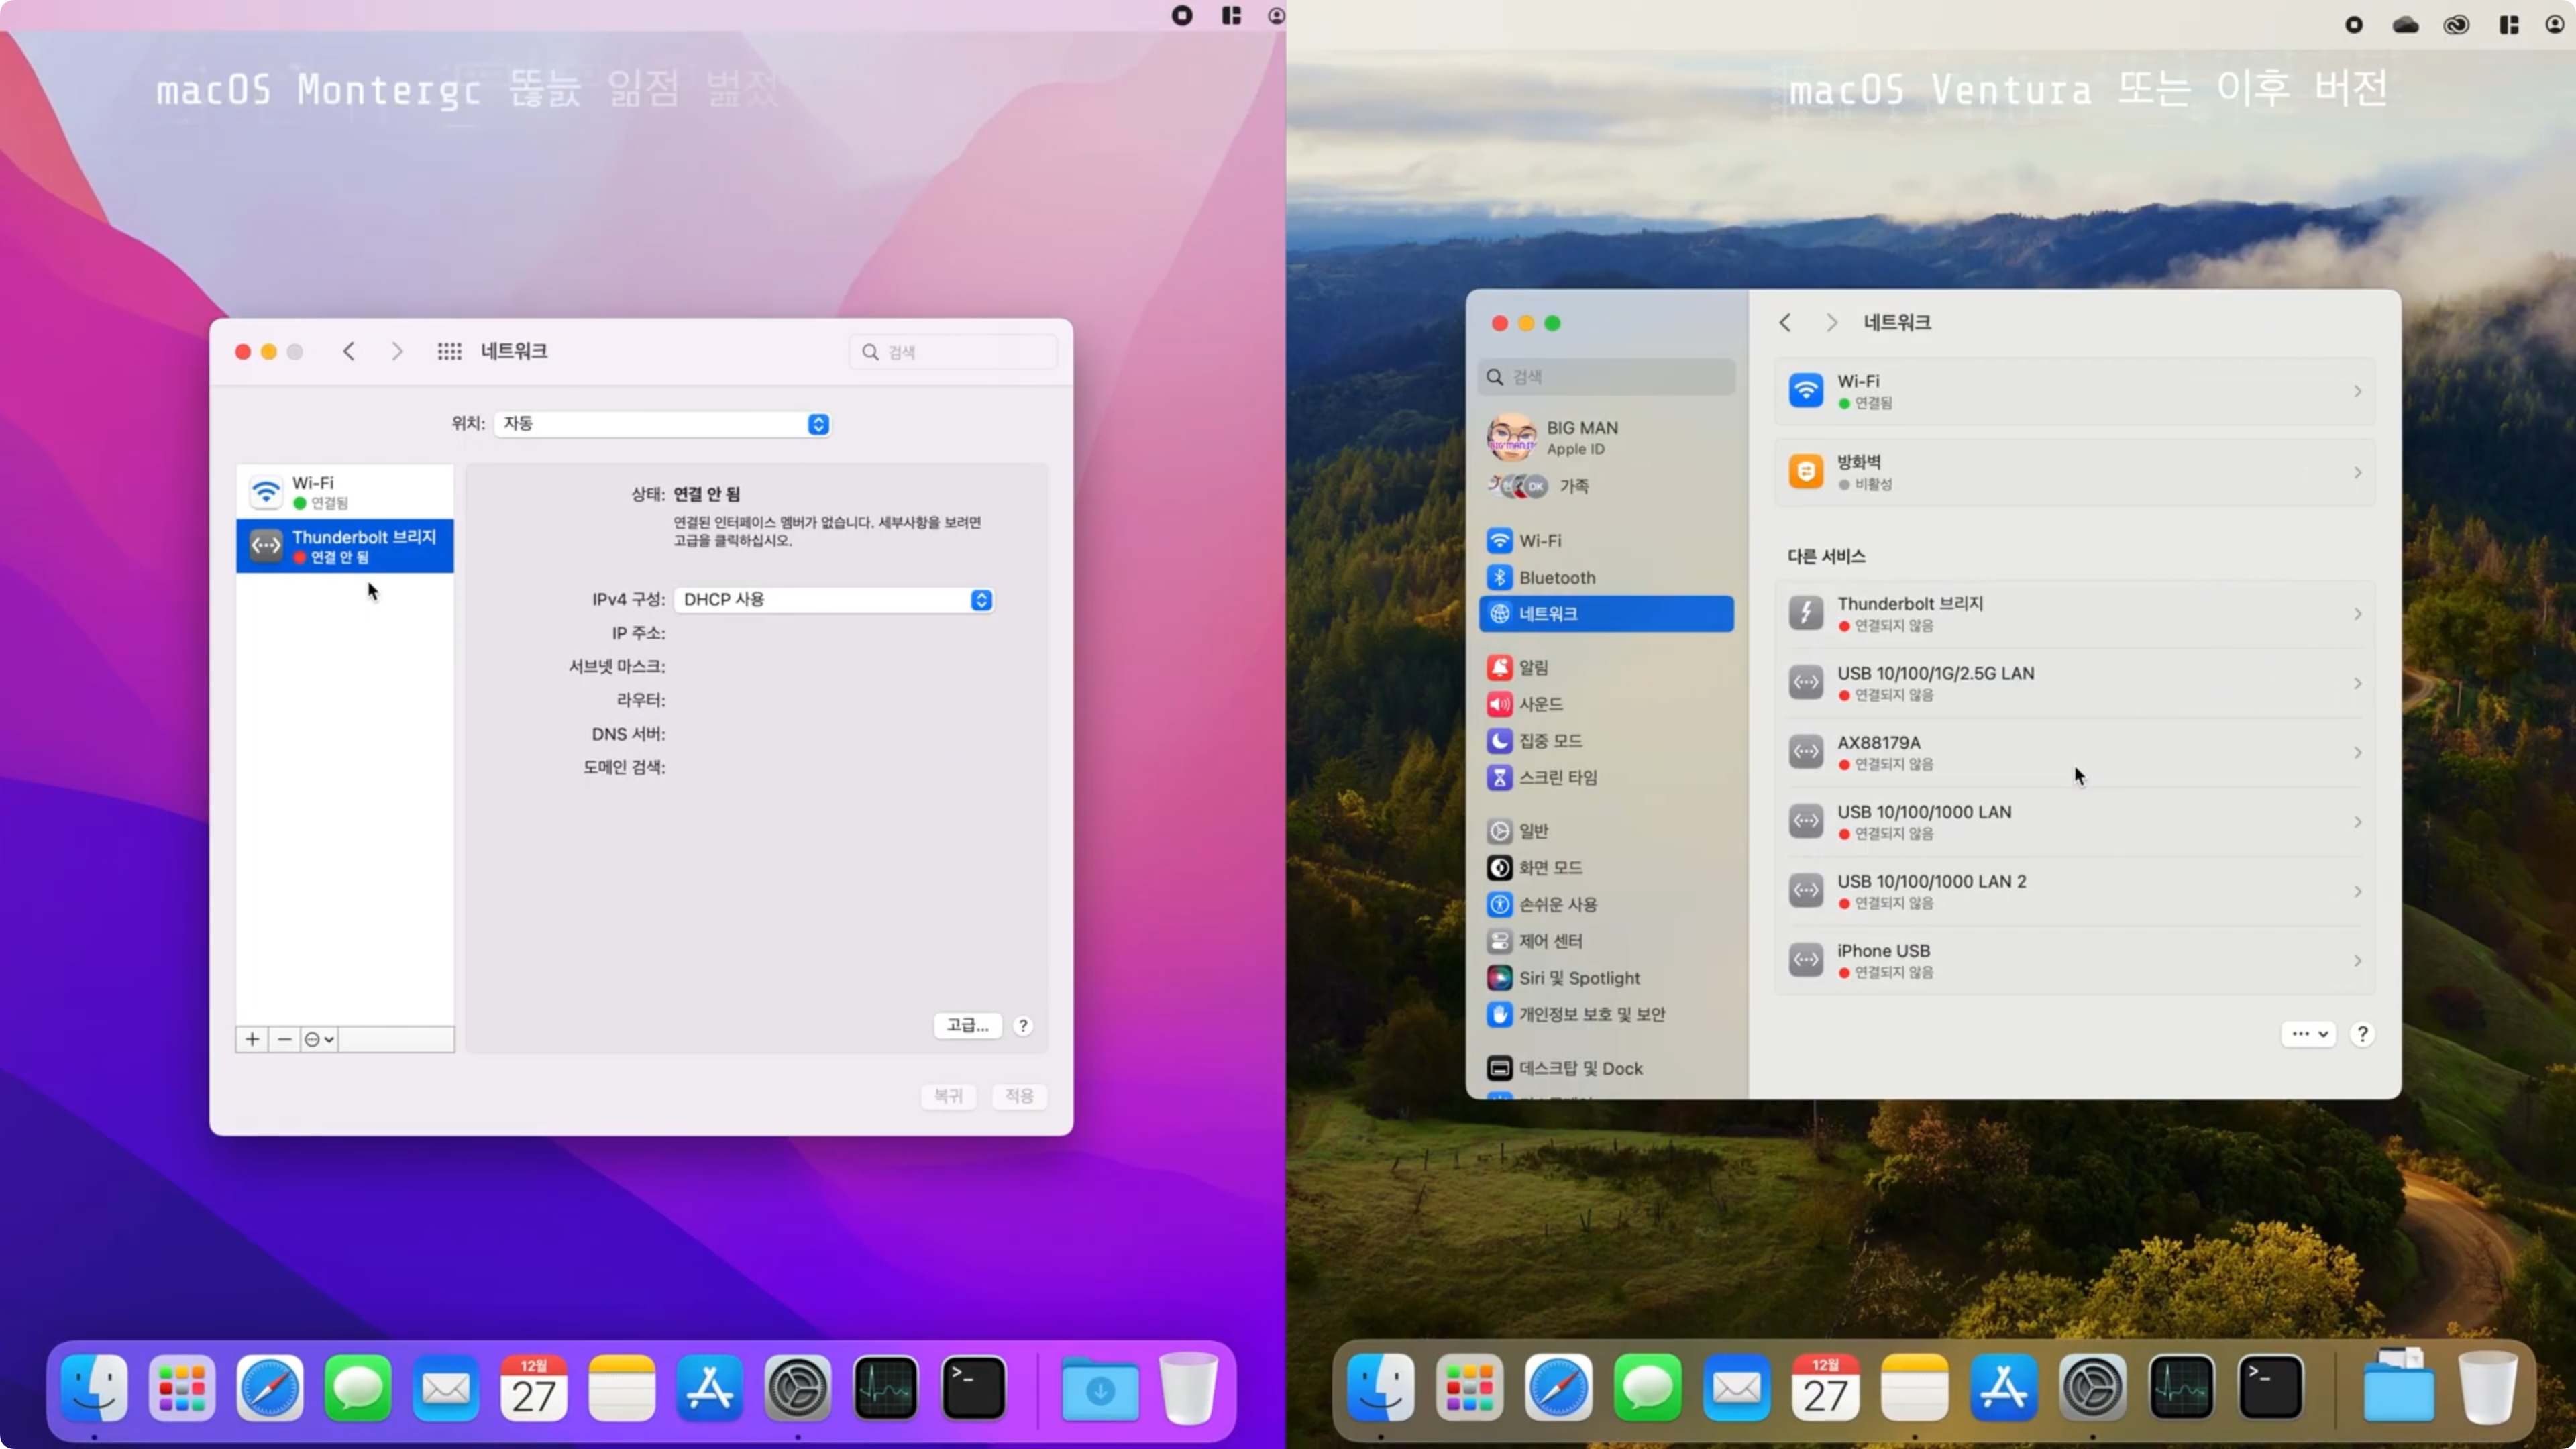2576x1449 pixels.
Task: Open 사운드 in Ventura sidebar
Action: click(1540, 704)
